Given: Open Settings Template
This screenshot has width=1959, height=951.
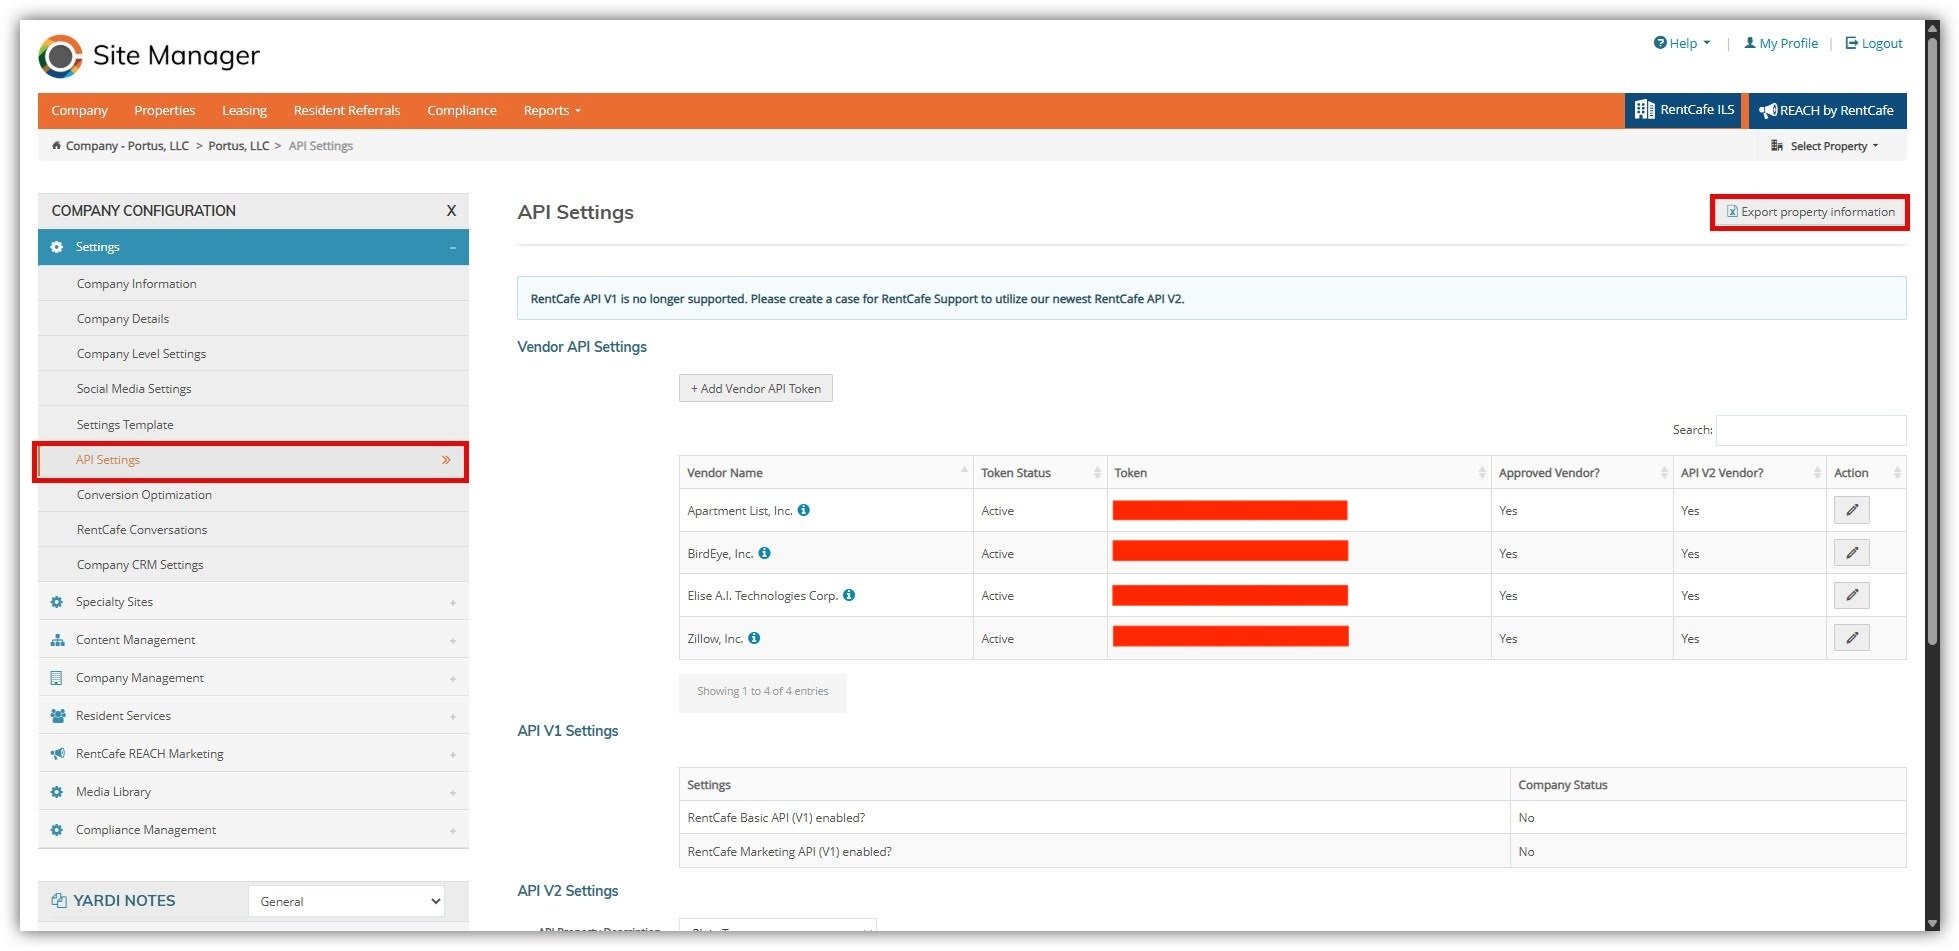Looking at the screenshot, I should click(x=253, y=425).
